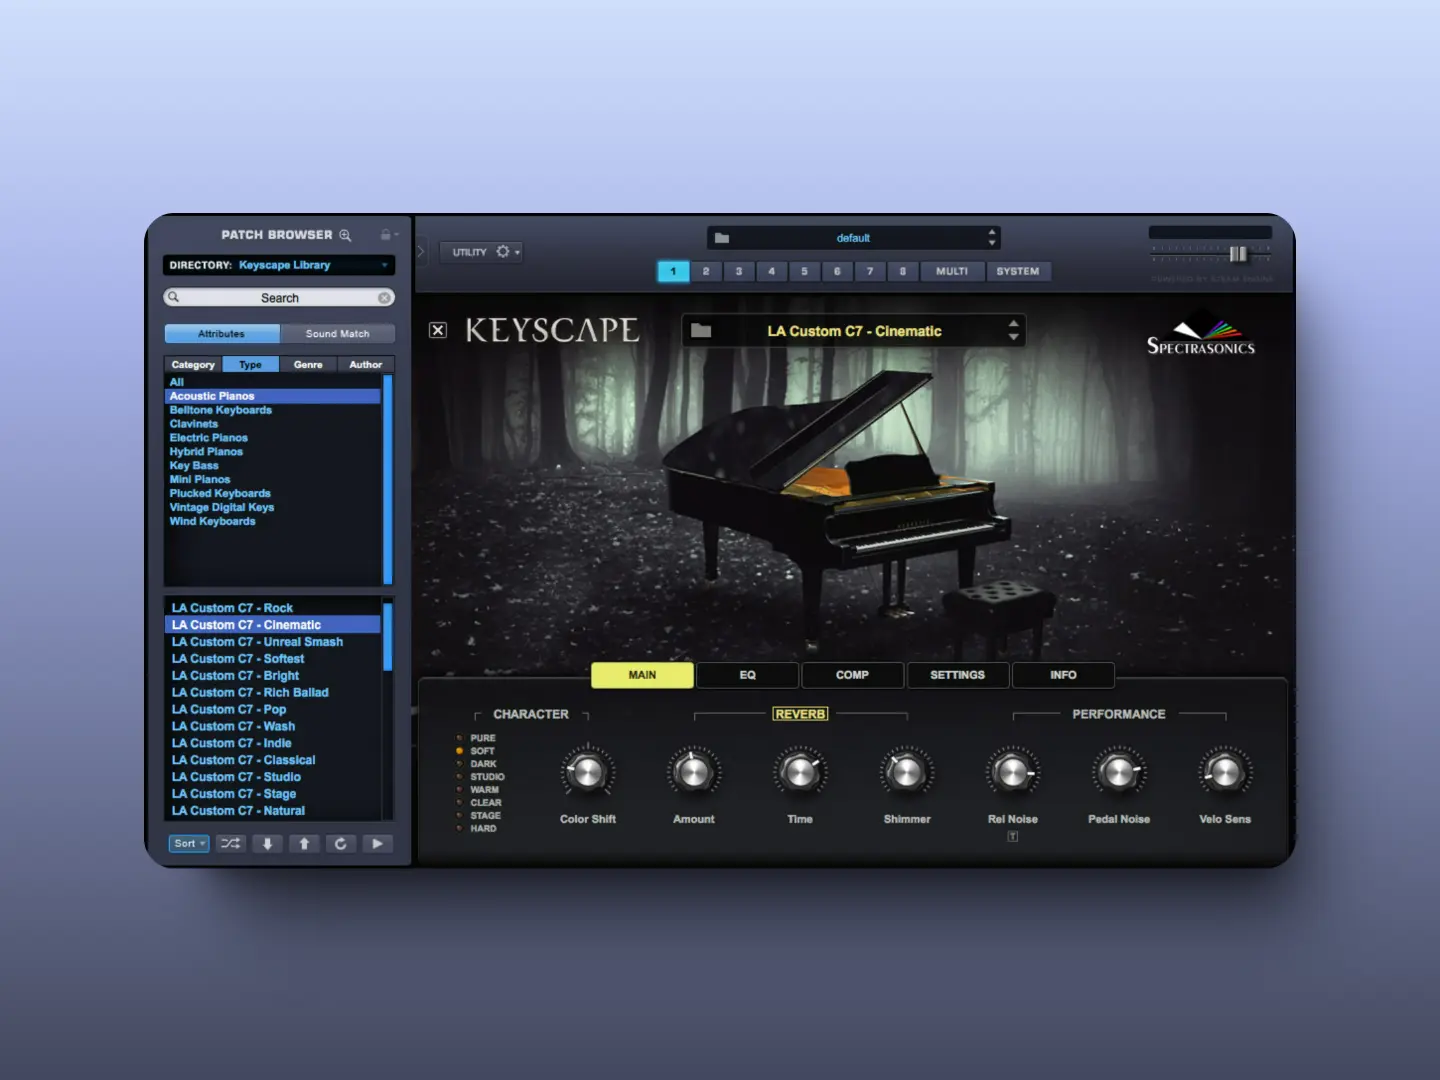
Task: Collapse the patch browser with the arrow handle
Action: tap(421, 251)
